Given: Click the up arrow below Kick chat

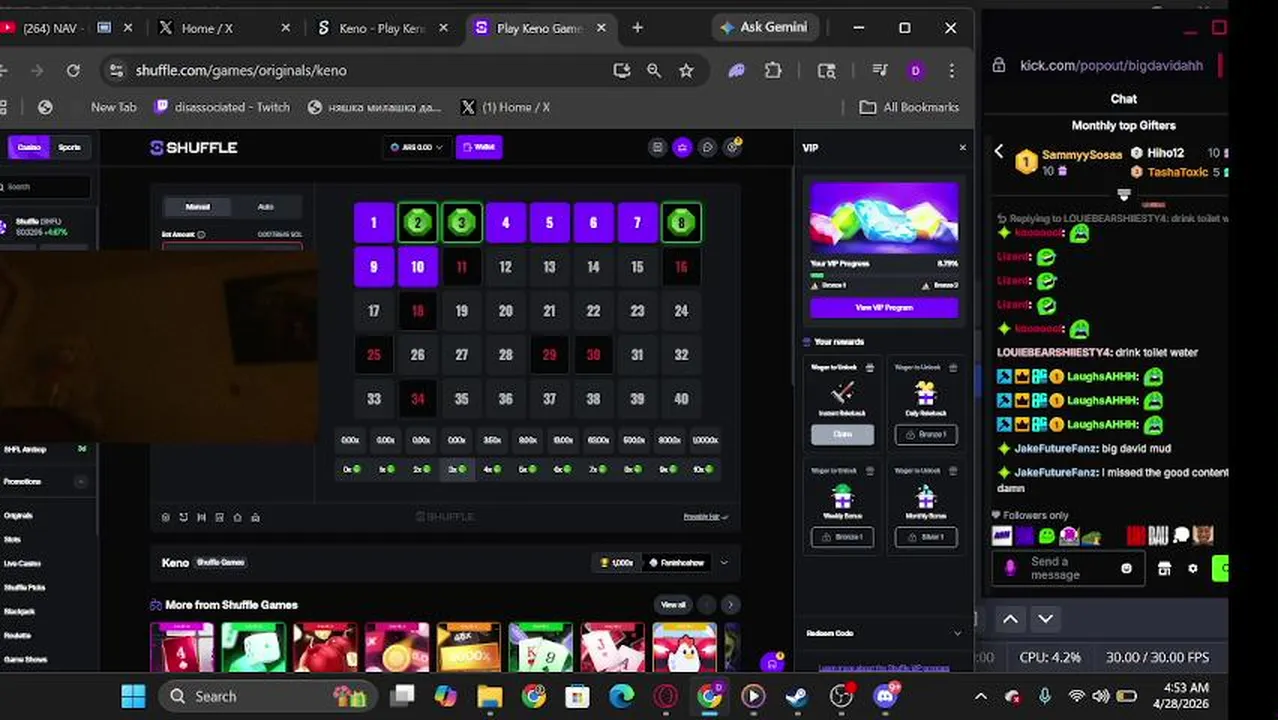Looking at the screenshot, I should (x=1010, y=619).
